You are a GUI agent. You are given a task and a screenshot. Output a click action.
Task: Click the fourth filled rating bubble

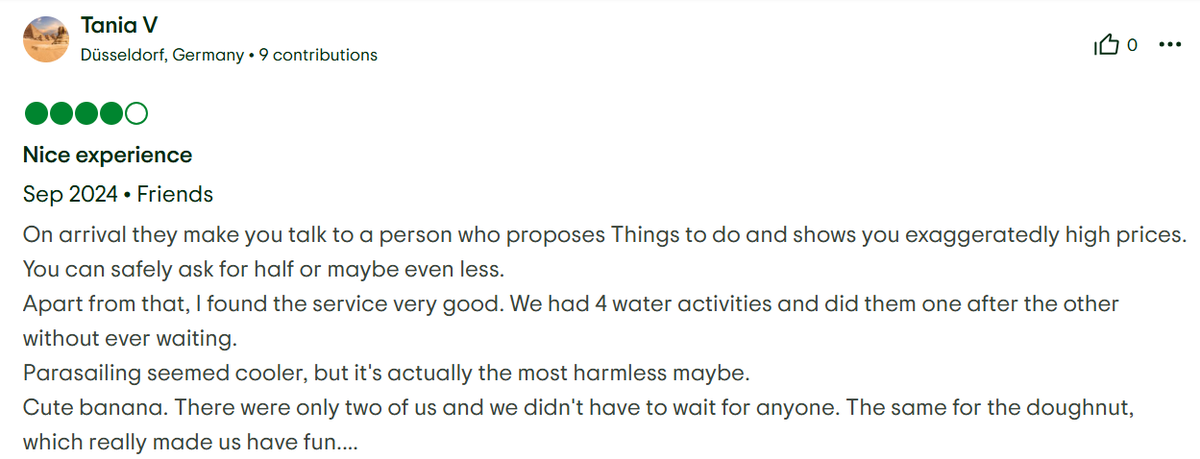pyautogui.click(x=111, y=114)
